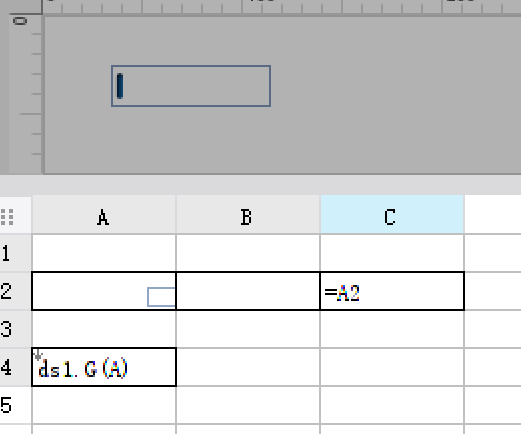
Task: Select row 2 header
Action: click(16, 291)
